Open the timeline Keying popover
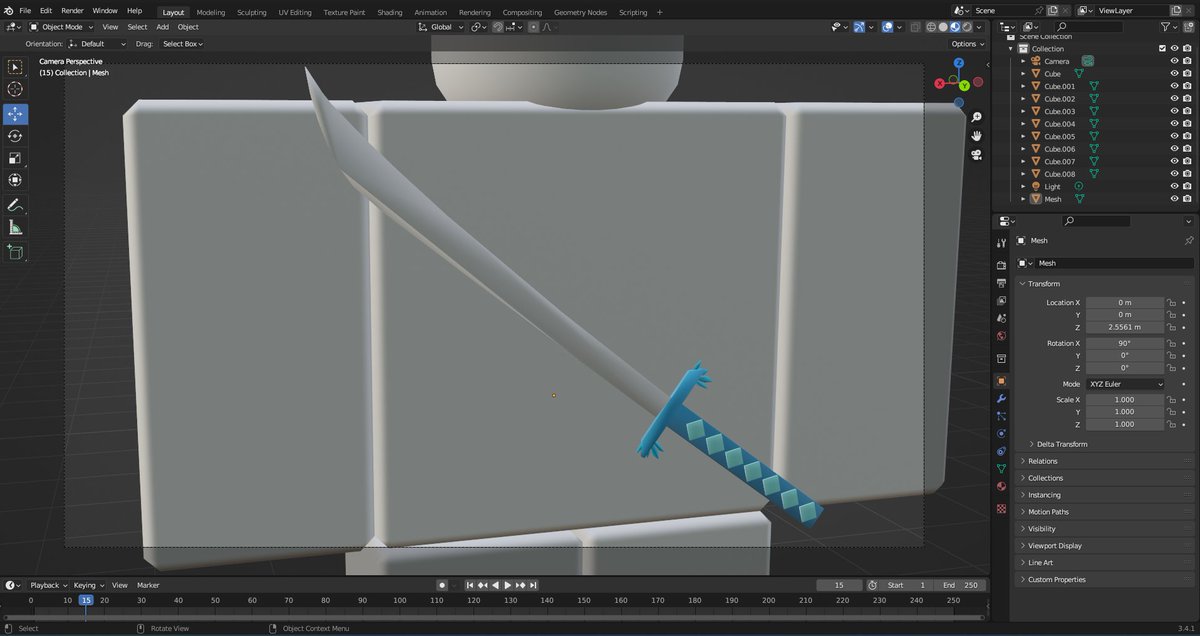 (x=87, y=585)
